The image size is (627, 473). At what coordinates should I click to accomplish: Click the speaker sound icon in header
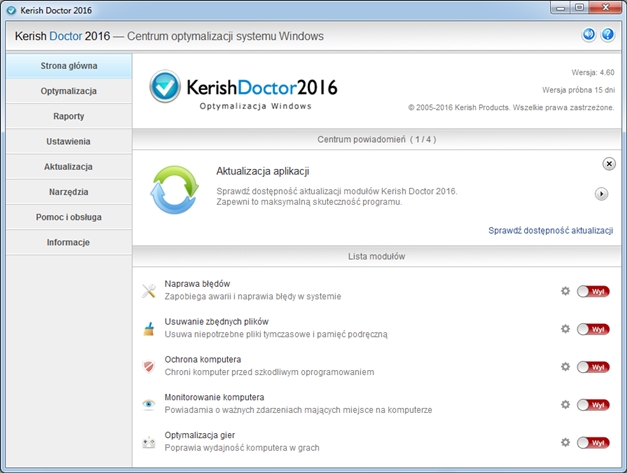tap(589, 35)
